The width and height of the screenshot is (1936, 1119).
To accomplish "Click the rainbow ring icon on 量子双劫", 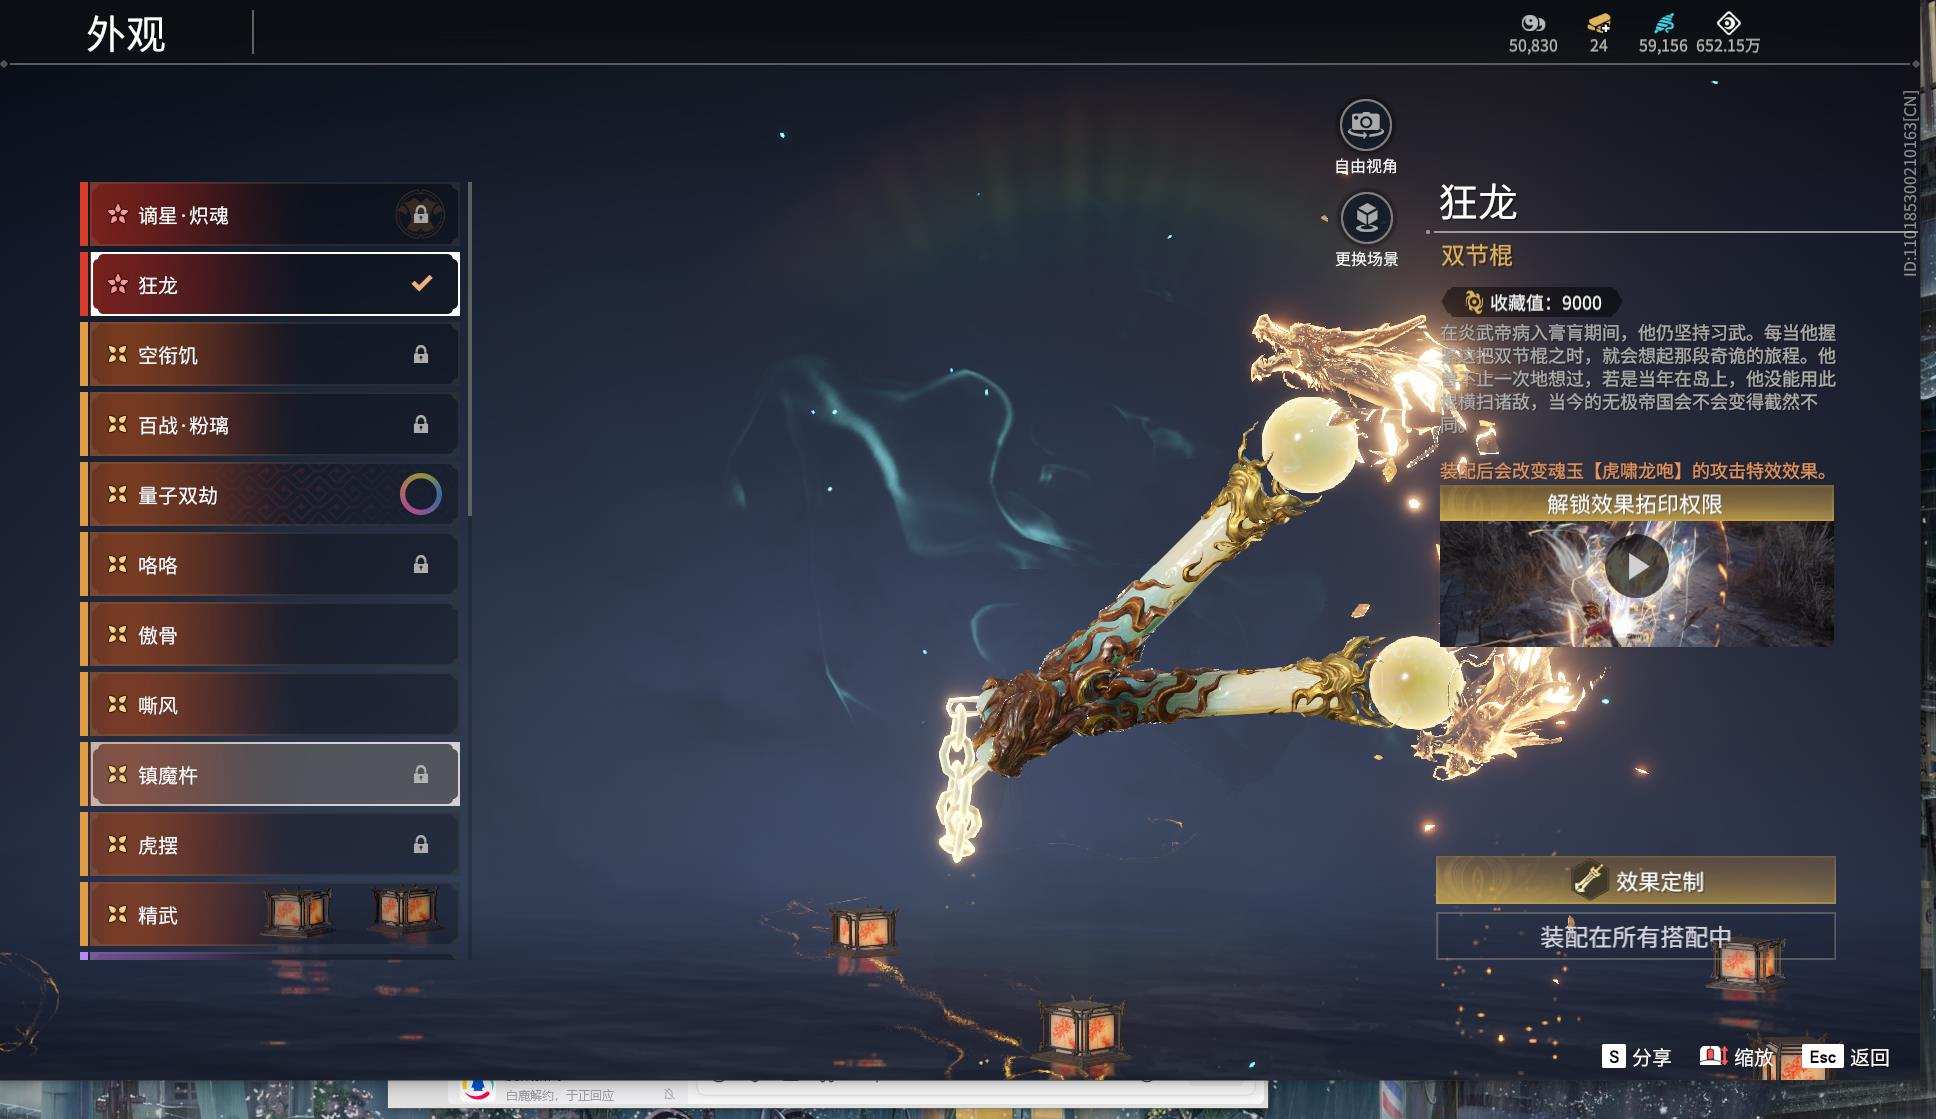I will point(420,494).
